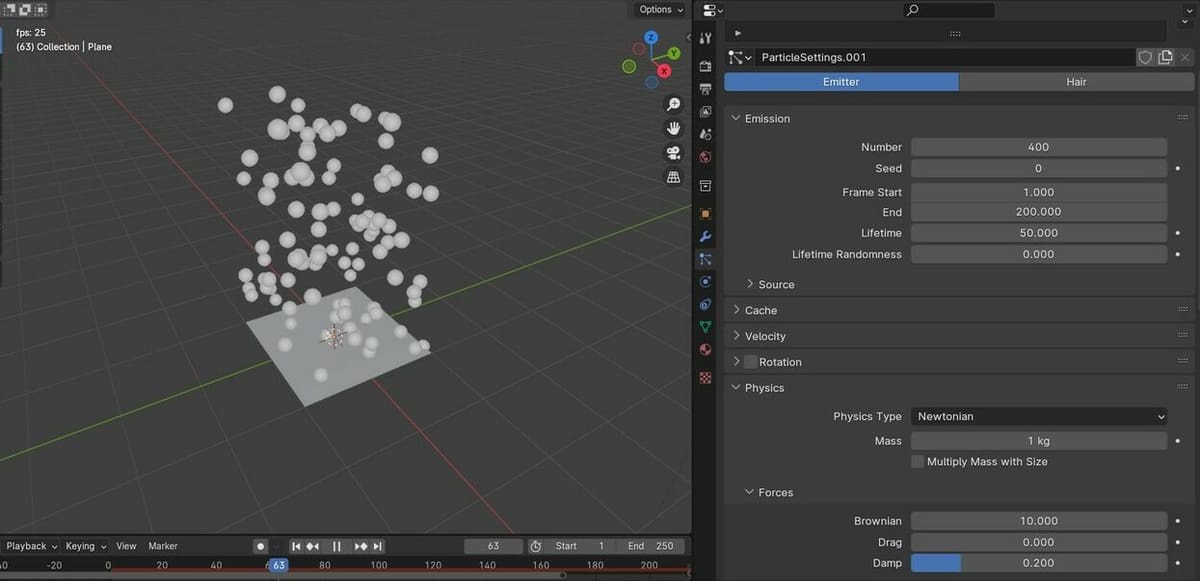Click the particle Number field 400
The width and height of the screenshot is (1200, 581).
(1039, 147)
